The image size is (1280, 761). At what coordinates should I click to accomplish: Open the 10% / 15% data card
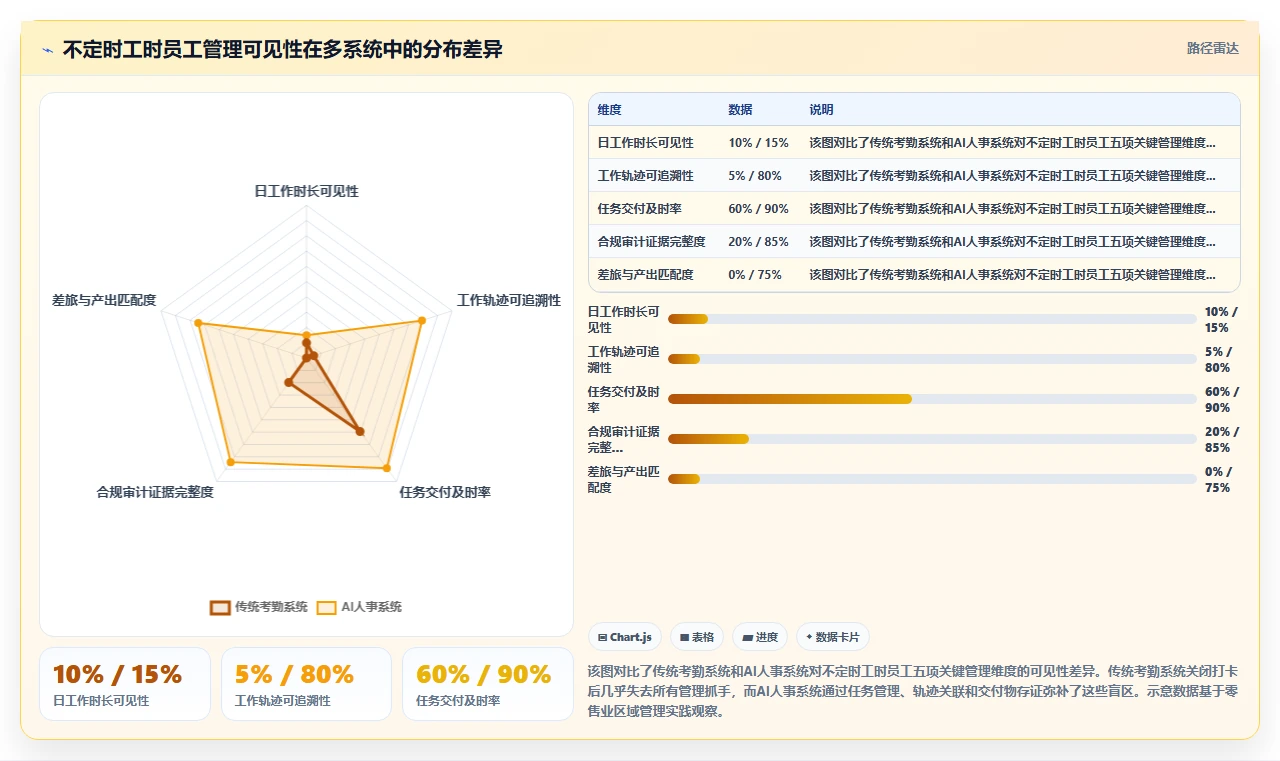(125, 684)
